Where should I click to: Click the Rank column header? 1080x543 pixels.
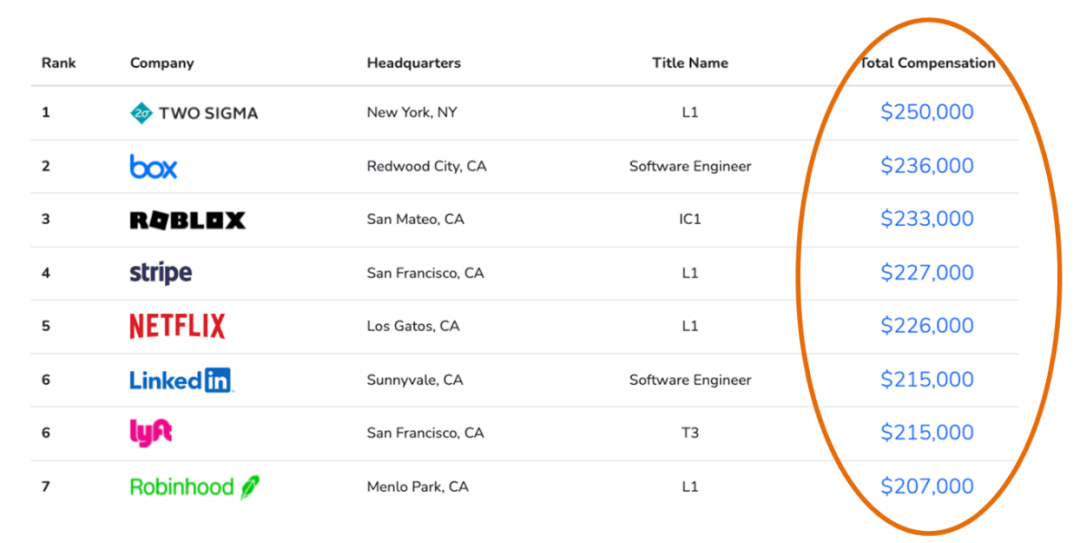[59, 63]
